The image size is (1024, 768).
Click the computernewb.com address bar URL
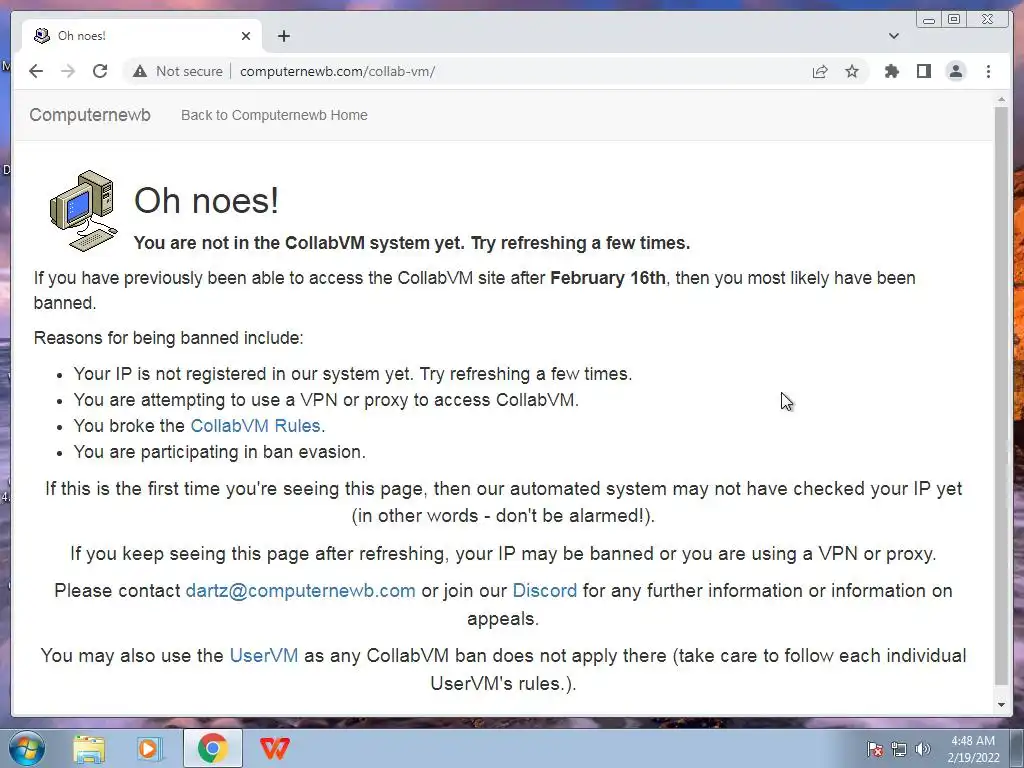coord(337,71)
